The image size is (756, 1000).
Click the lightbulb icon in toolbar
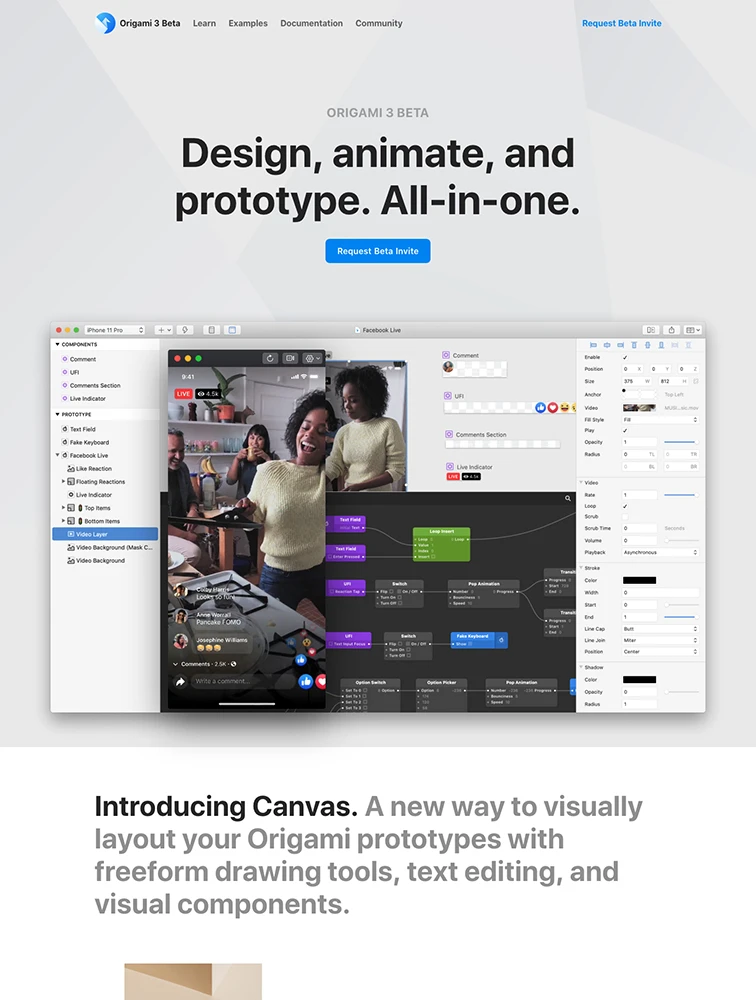tap(185, 330)
